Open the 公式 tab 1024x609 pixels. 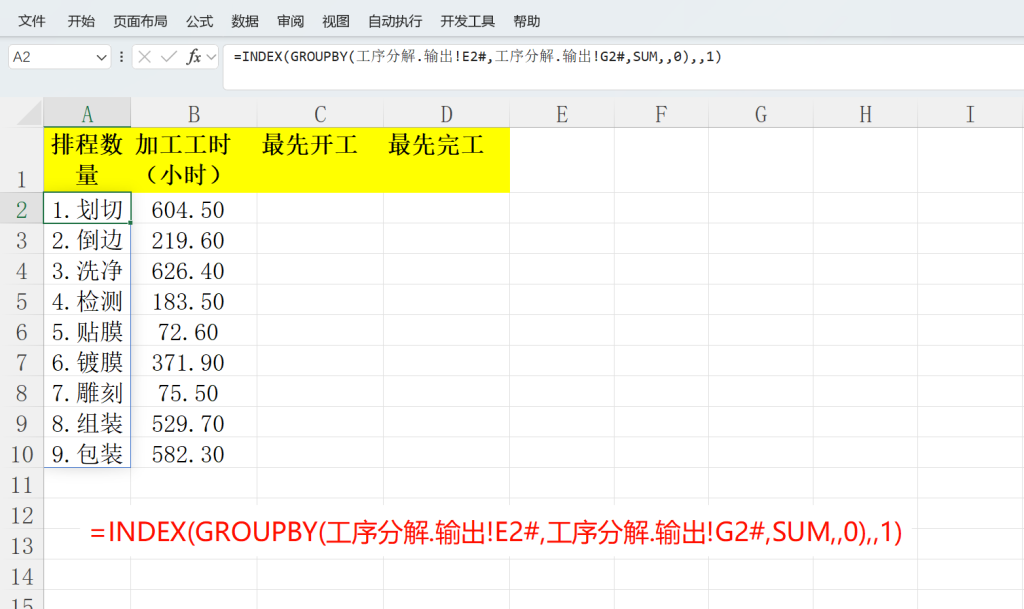click(x=199, y=22)
